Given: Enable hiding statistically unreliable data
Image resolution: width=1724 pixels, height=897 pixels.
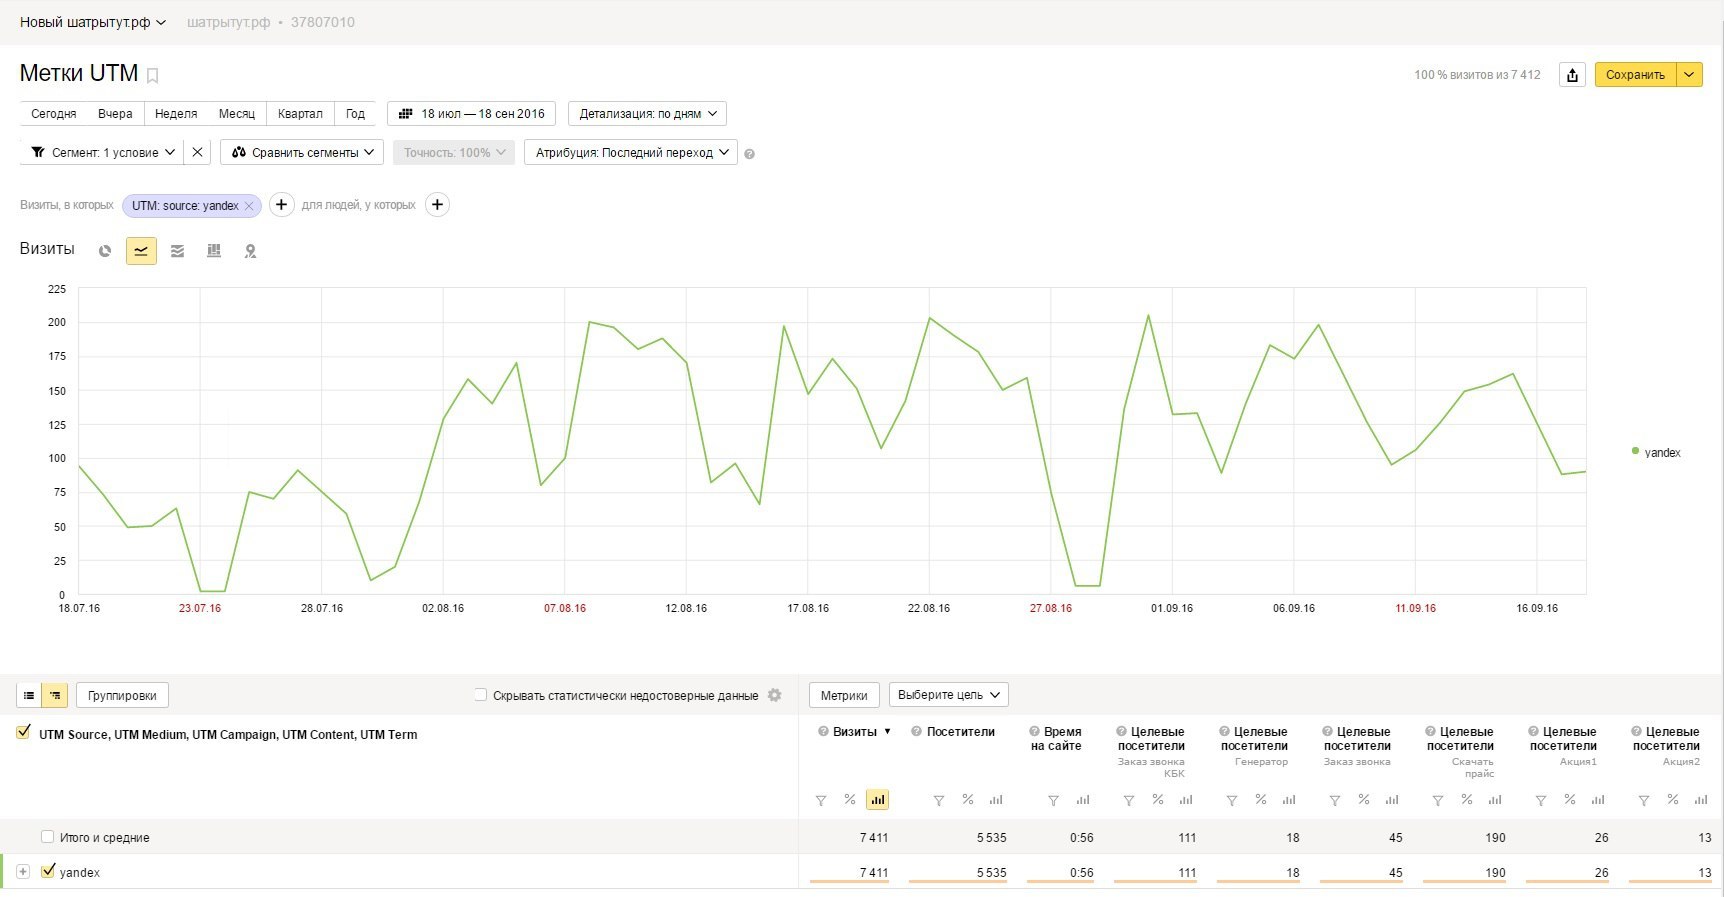Looking at the screenshot, I should [x=481, y=695].
